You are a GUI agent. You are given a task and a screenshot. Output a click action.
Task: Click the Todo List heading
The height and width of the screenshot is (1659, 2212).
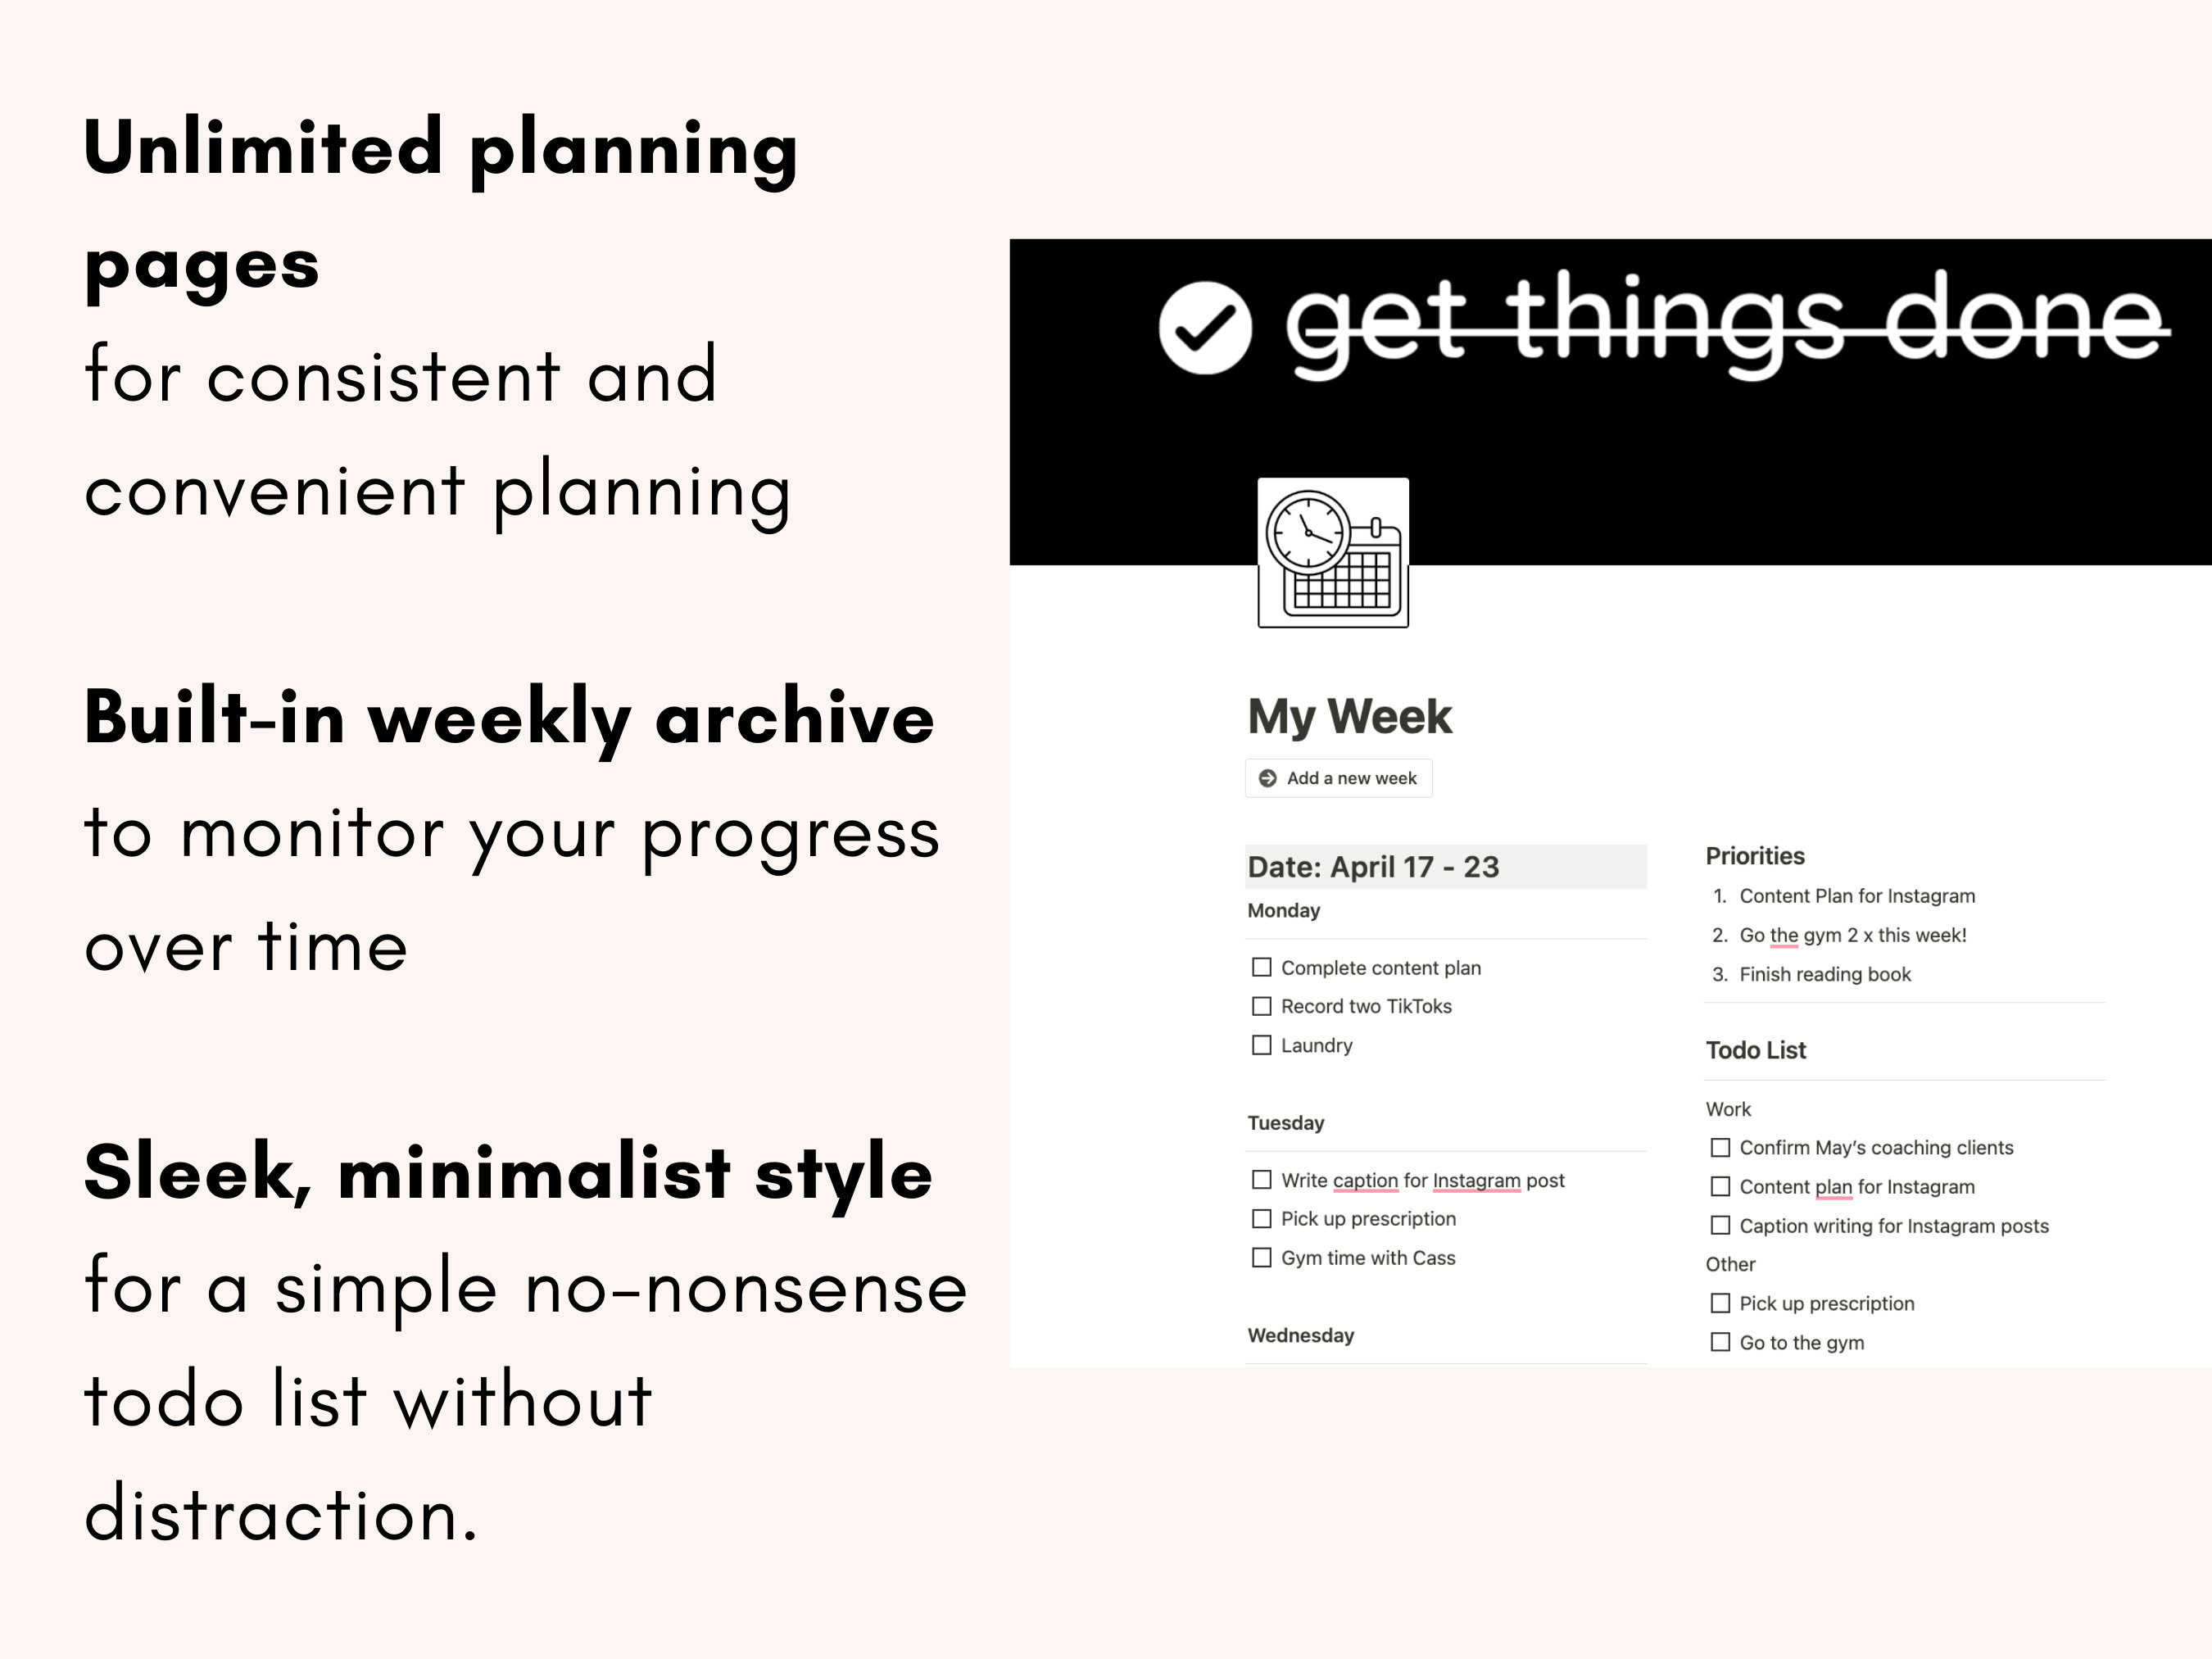click(x=1756, y=1050)
